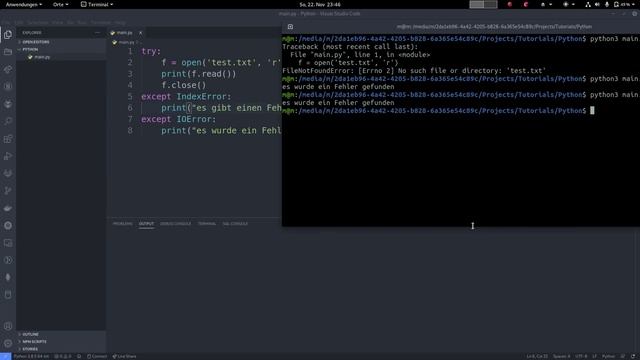Switch to the first workspace in the workspace switcher

[x=476, y=4]
